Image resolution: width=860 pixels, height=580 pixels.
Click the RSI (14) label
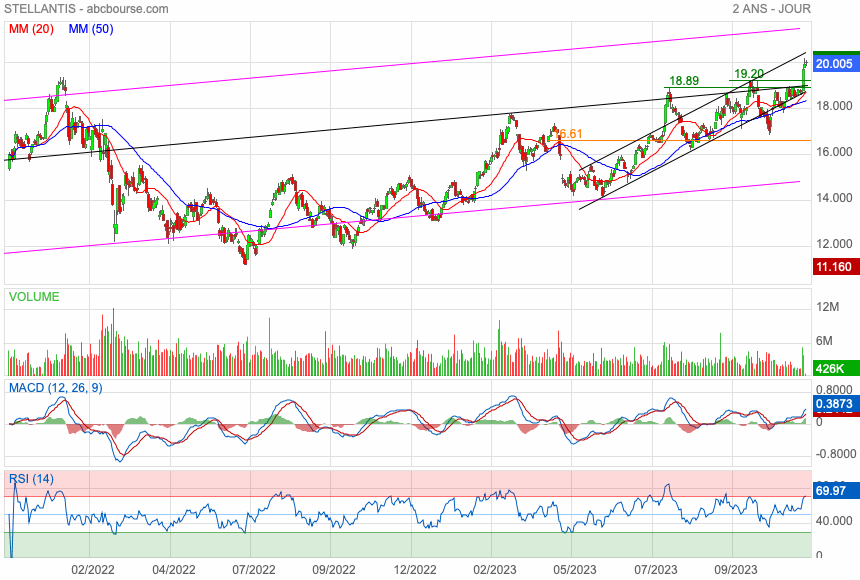click(x=31, y=479)
